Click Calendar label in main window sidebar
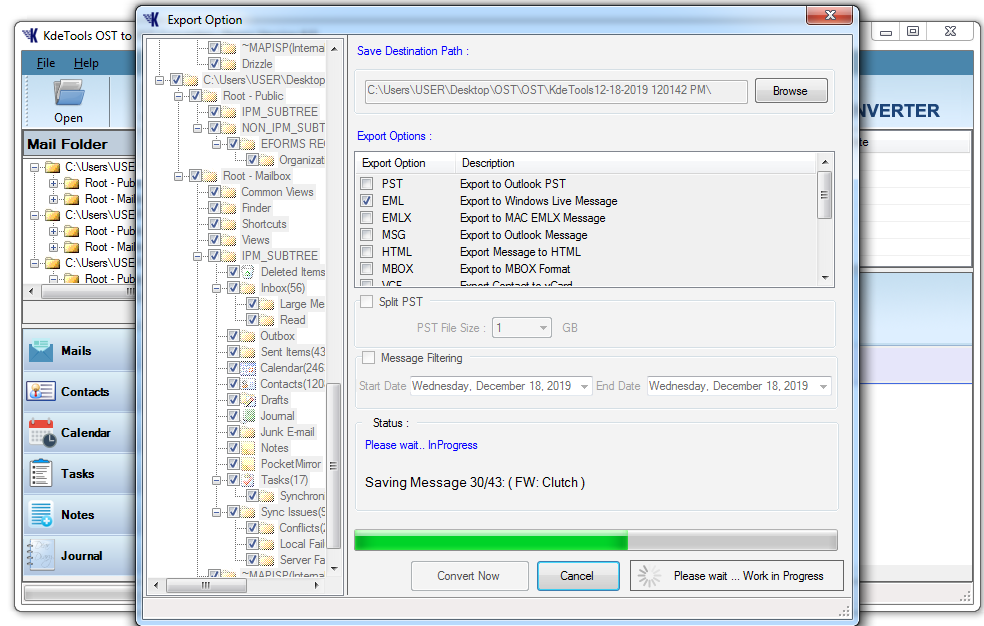The image size is (984, 626). pos(86,433)
